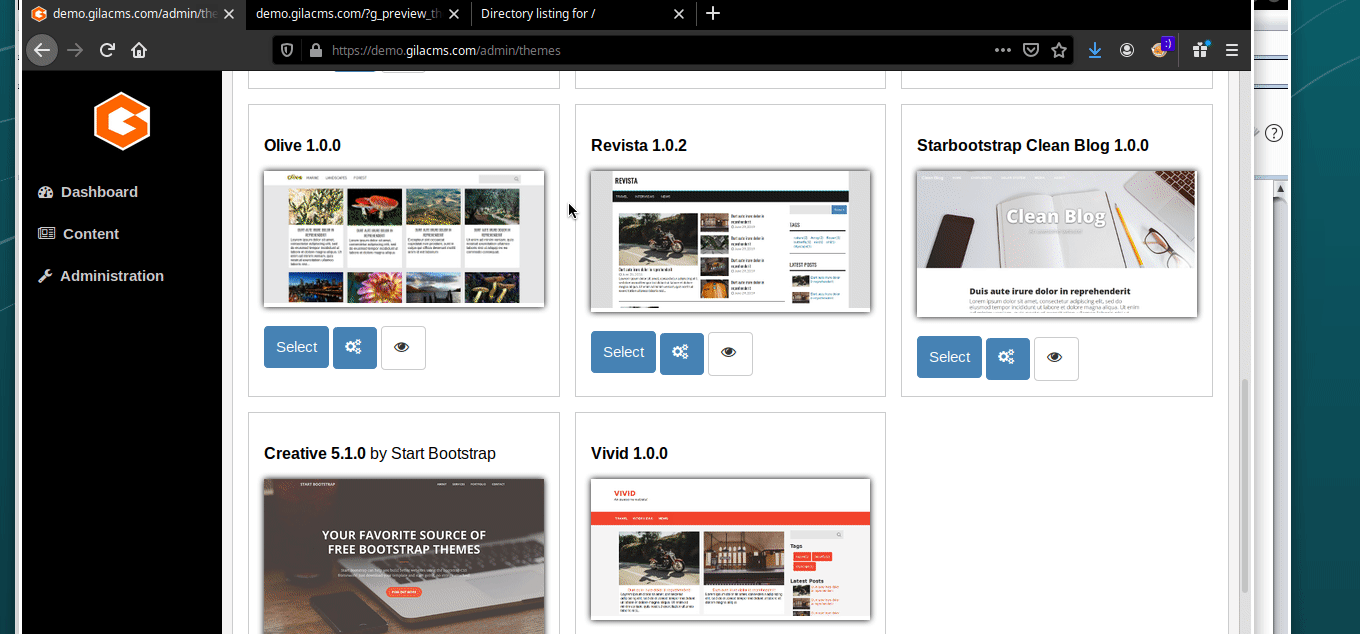Open the page actions three-dot menu
This screenshot has width=1360, height=634.
click(1002, 49)
